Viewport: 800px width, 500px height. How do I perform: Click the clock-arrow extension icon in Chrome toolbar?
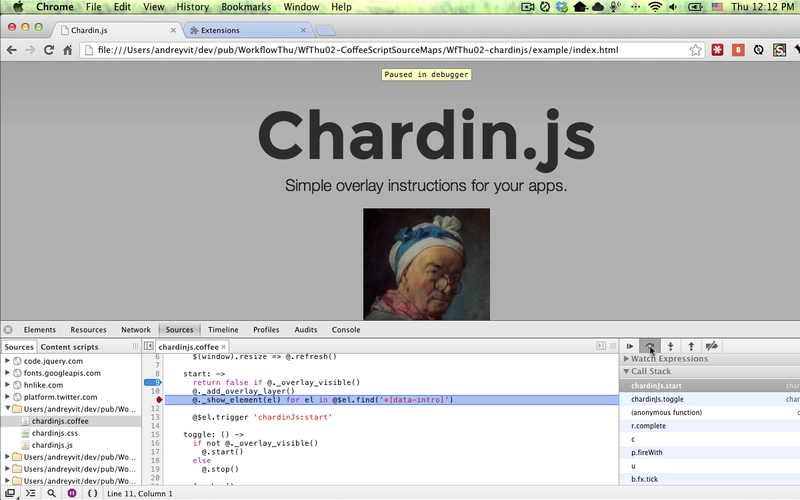pos(759,50)
